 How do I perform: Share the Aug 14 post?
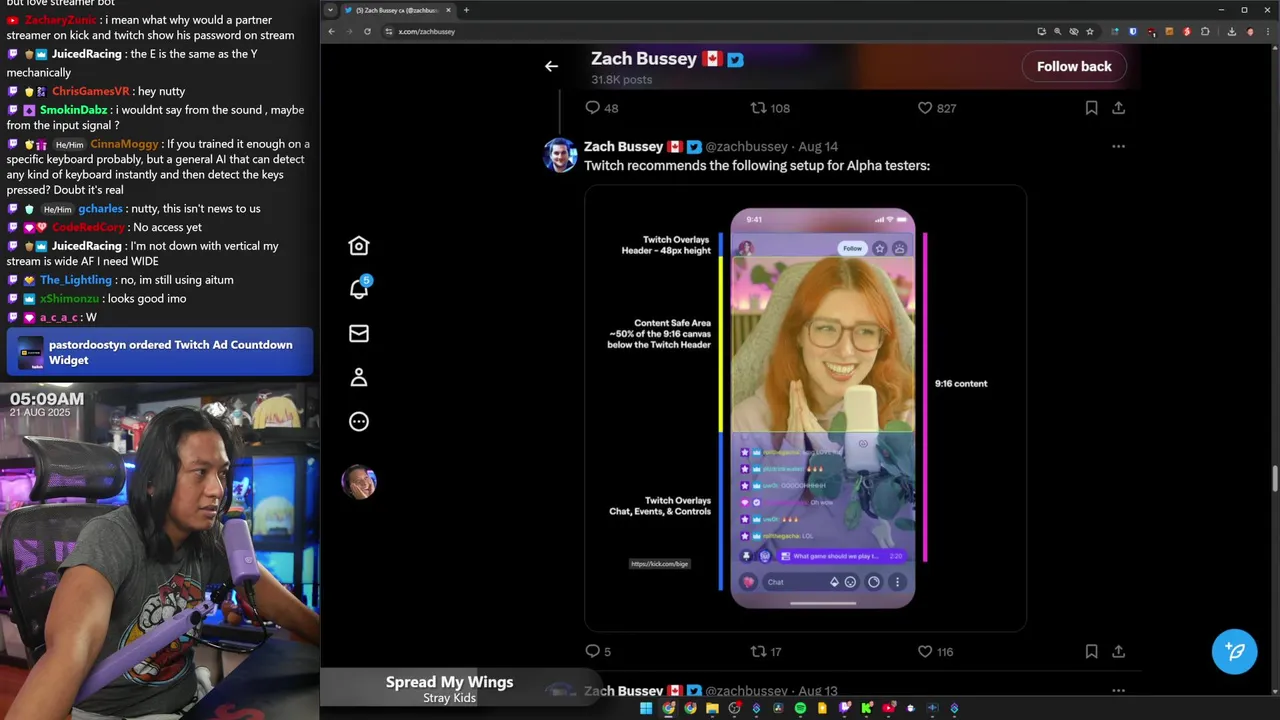1118,651
